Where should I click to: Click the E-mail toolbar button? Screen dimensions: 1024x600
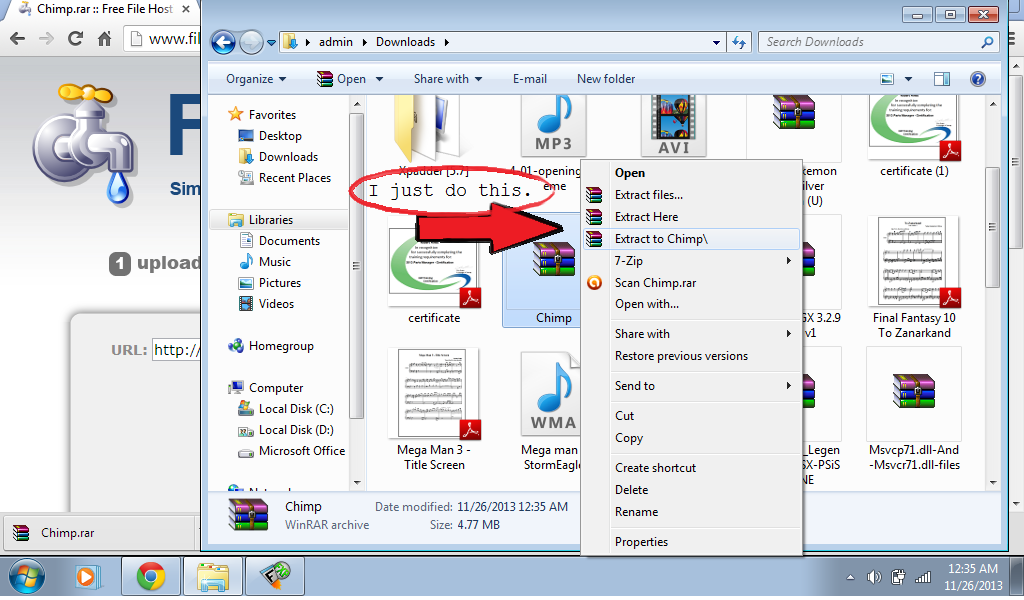530,79
